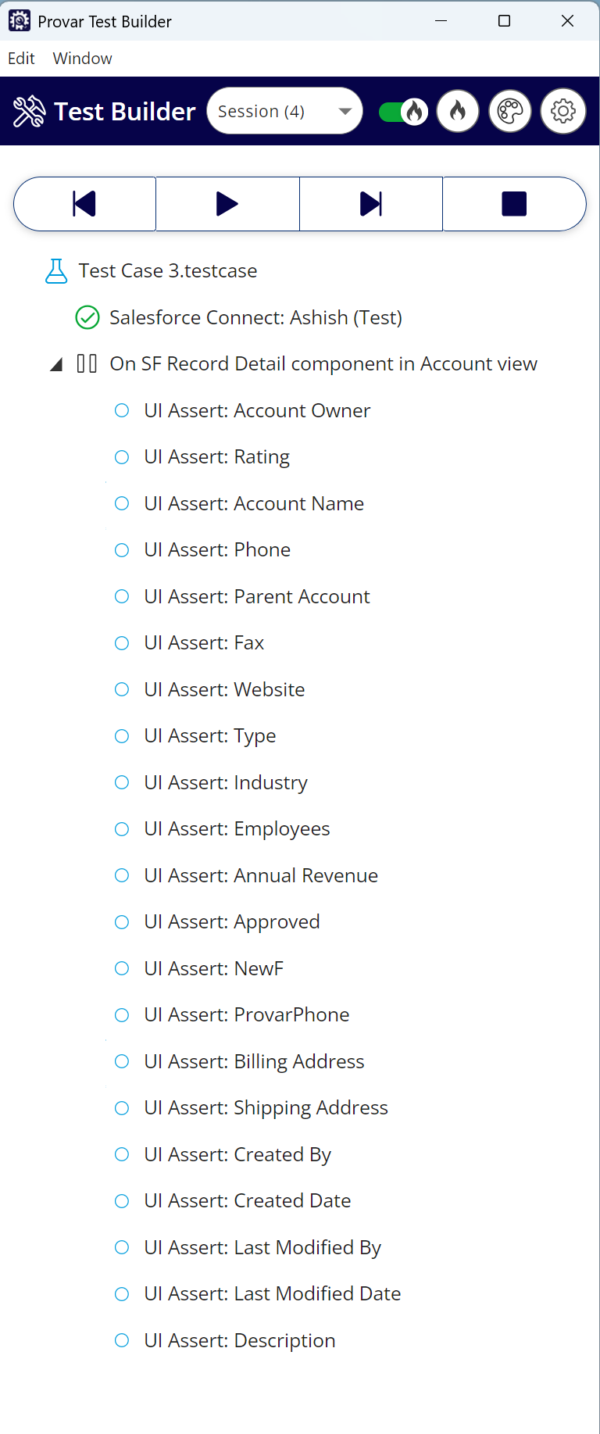The height and width of the screenshot is (1434, 600).
Task: Open the Edit menu
Action: click(x=21, y=58)
